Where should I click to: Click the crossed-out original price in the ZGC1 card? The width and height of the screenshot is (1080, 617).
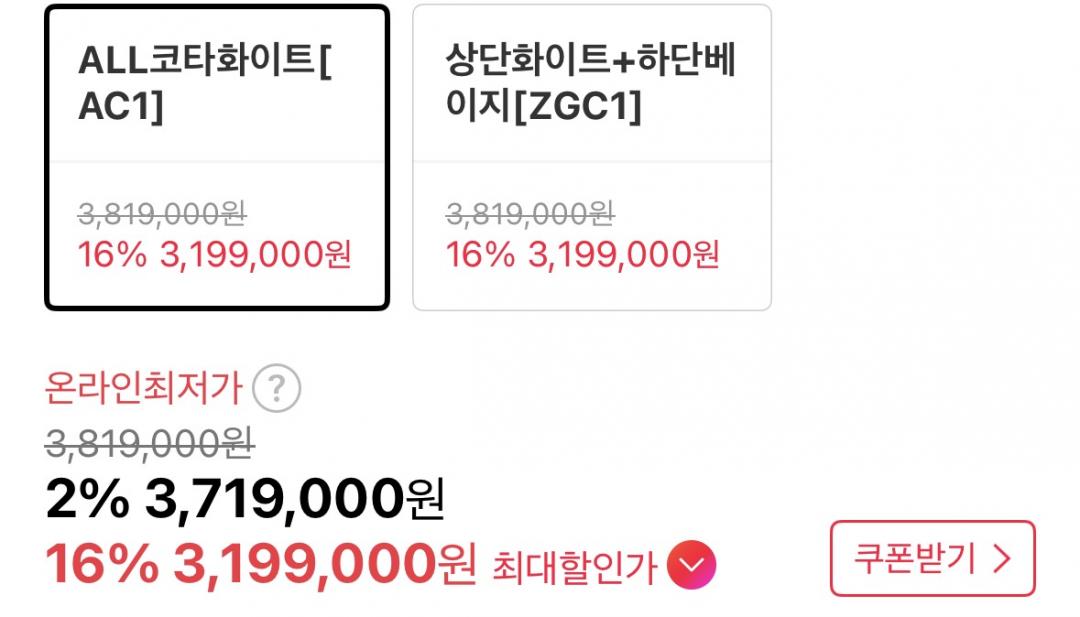530,213
